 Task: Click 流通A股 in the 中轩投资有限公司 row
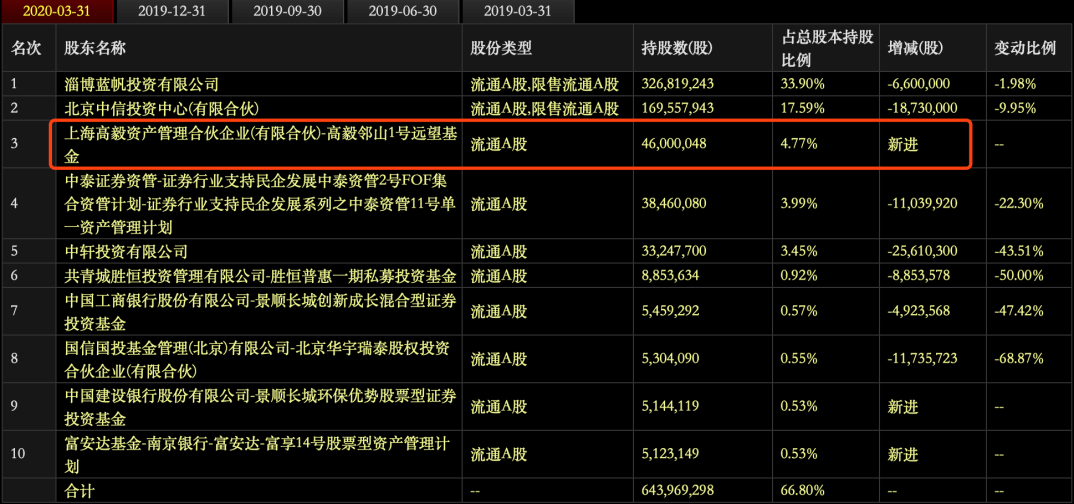(499, 251)
